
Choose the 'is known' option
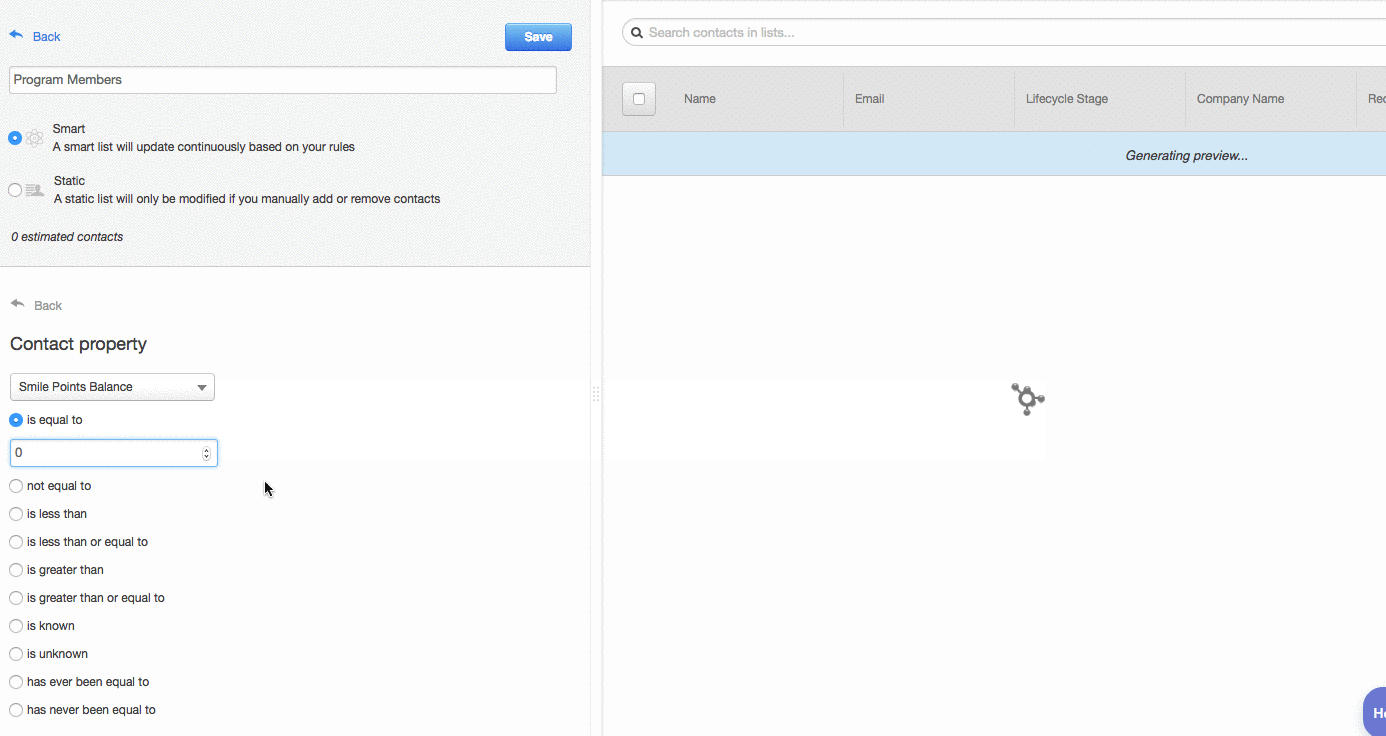click(x=16, y=626)
